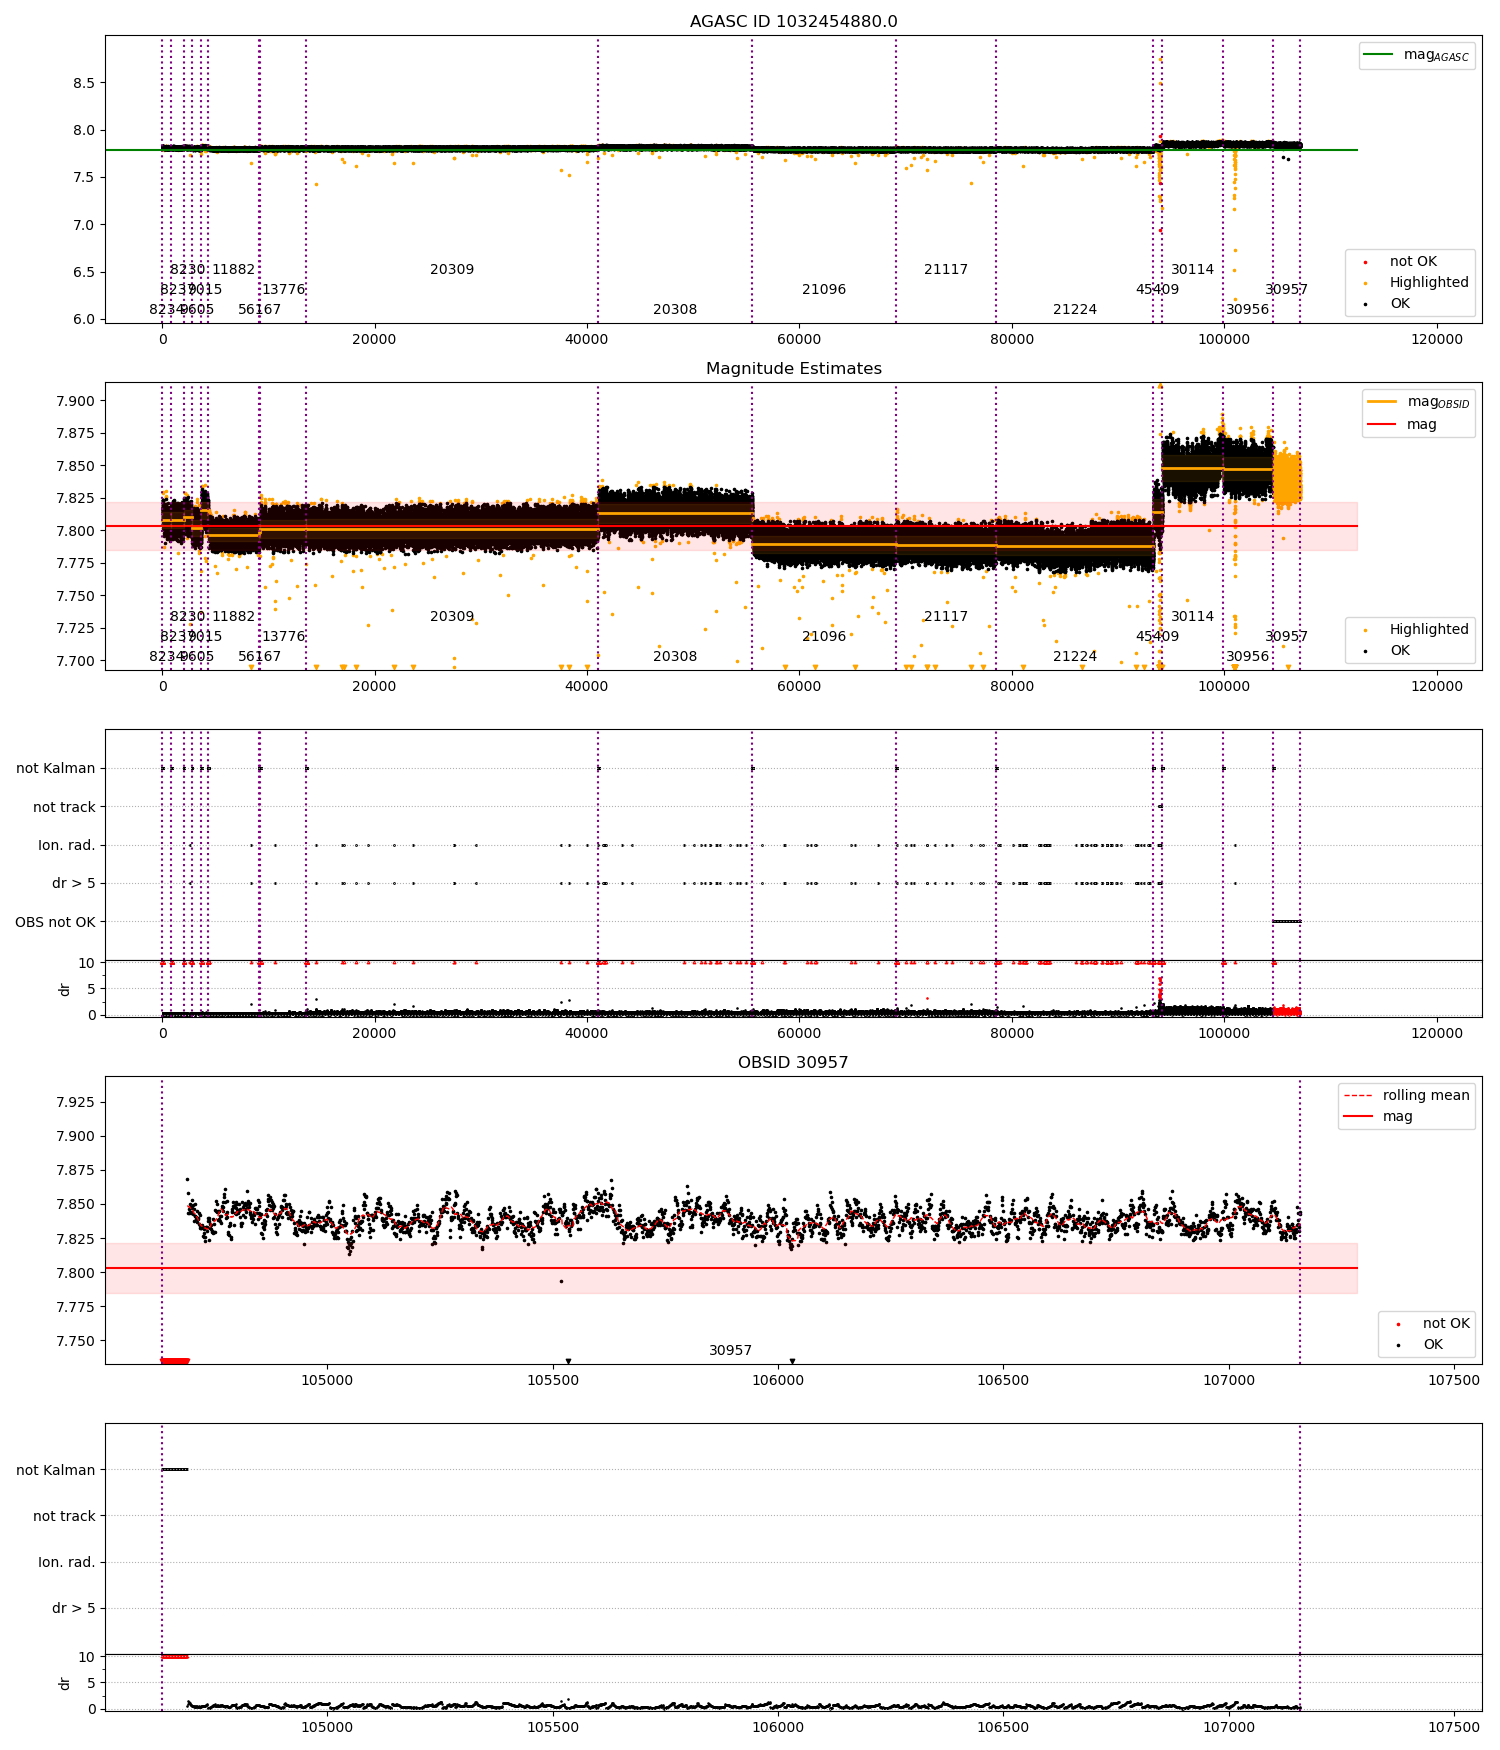Click the 'dr' axis label in bottom plot

click(x=65, y=1684)
